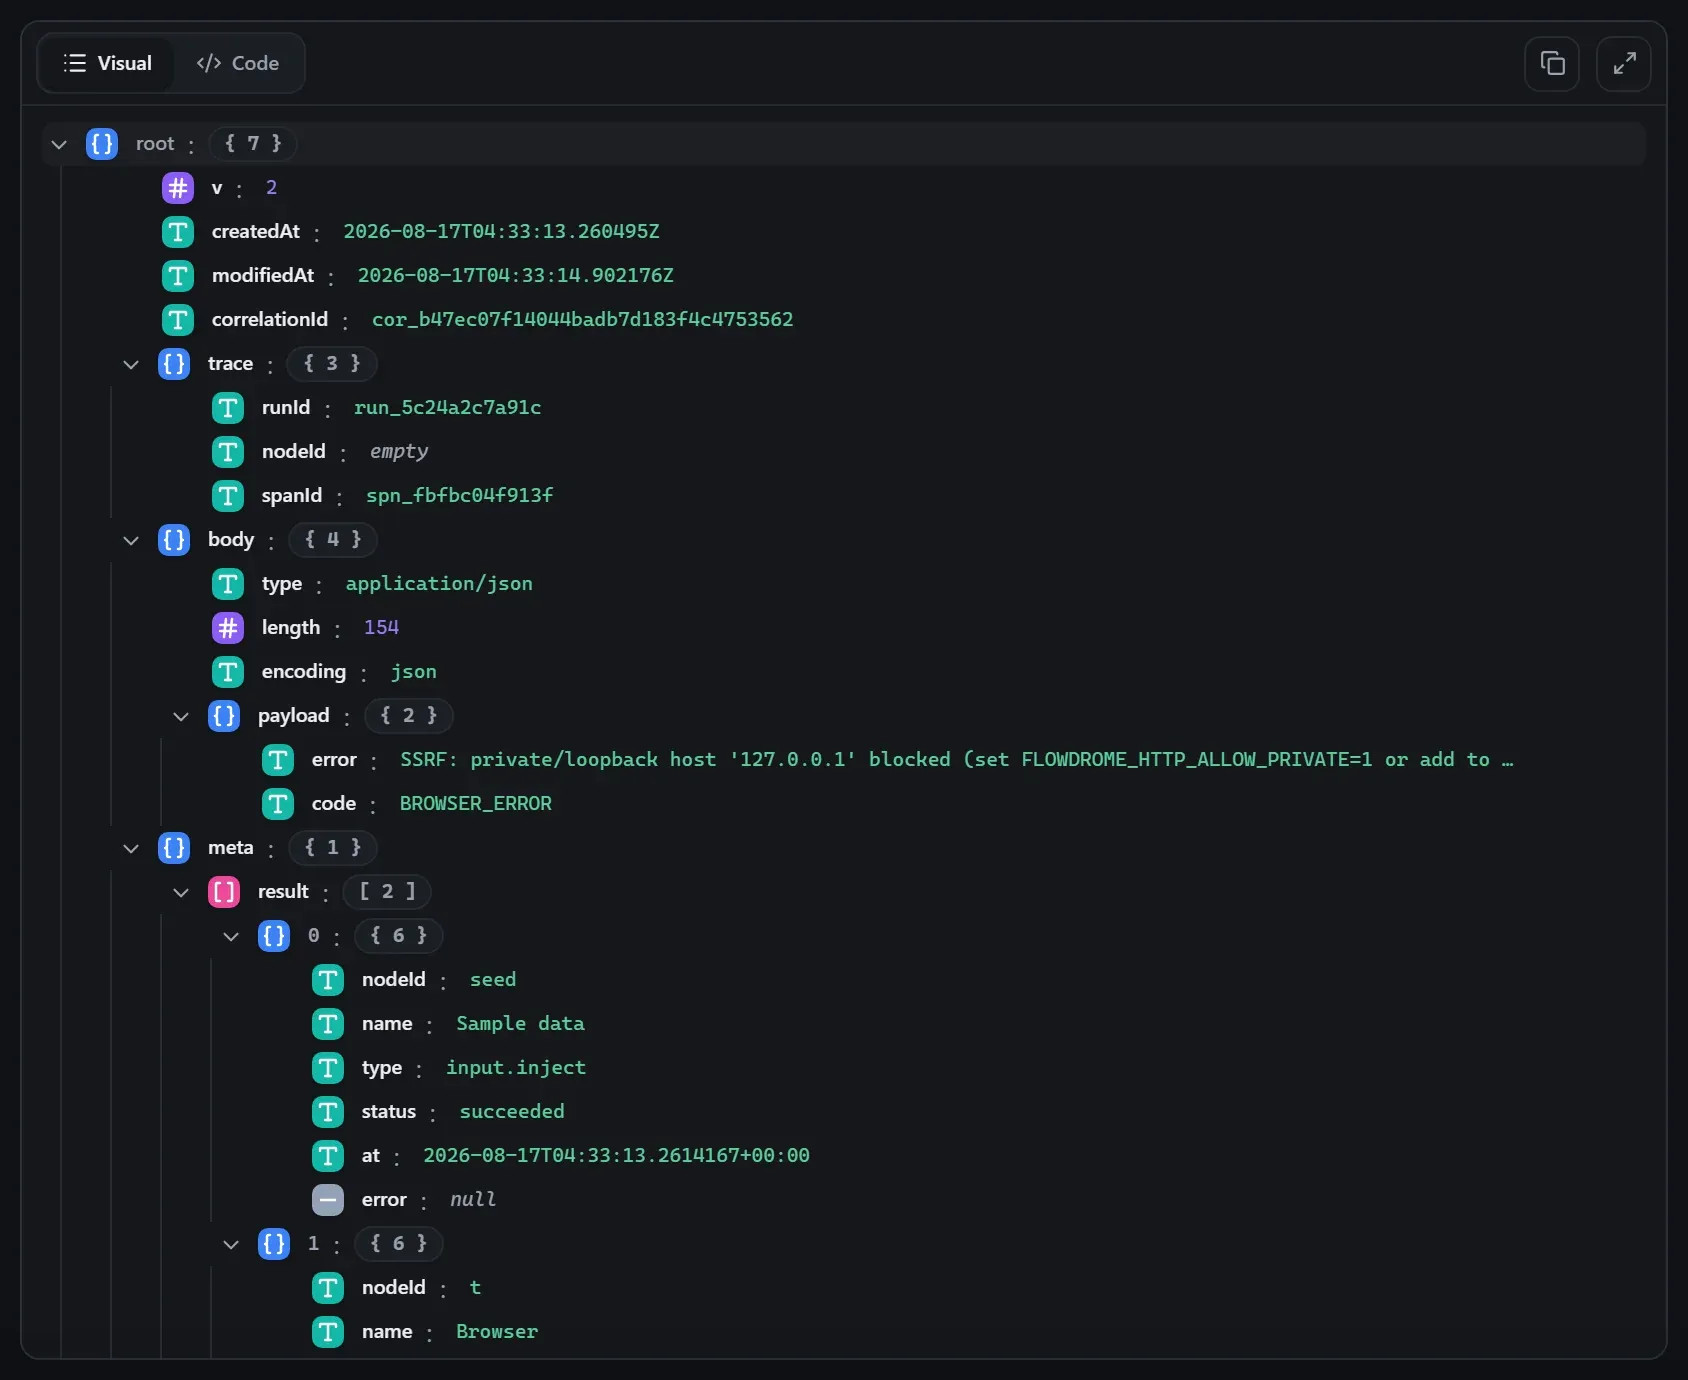
Task: Click the payload object type icon
Action: [x=224, y=716]
